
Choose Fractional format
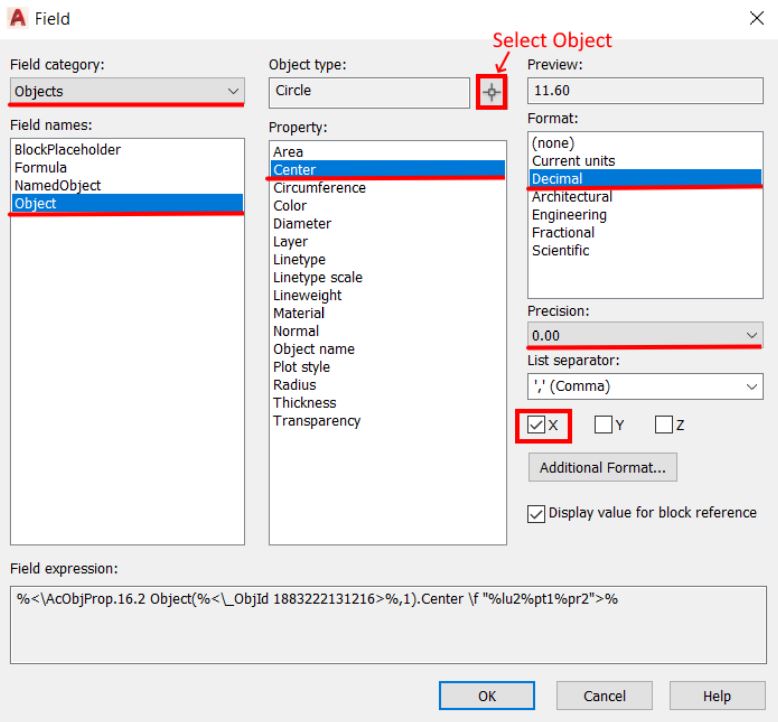coord(645,232)
